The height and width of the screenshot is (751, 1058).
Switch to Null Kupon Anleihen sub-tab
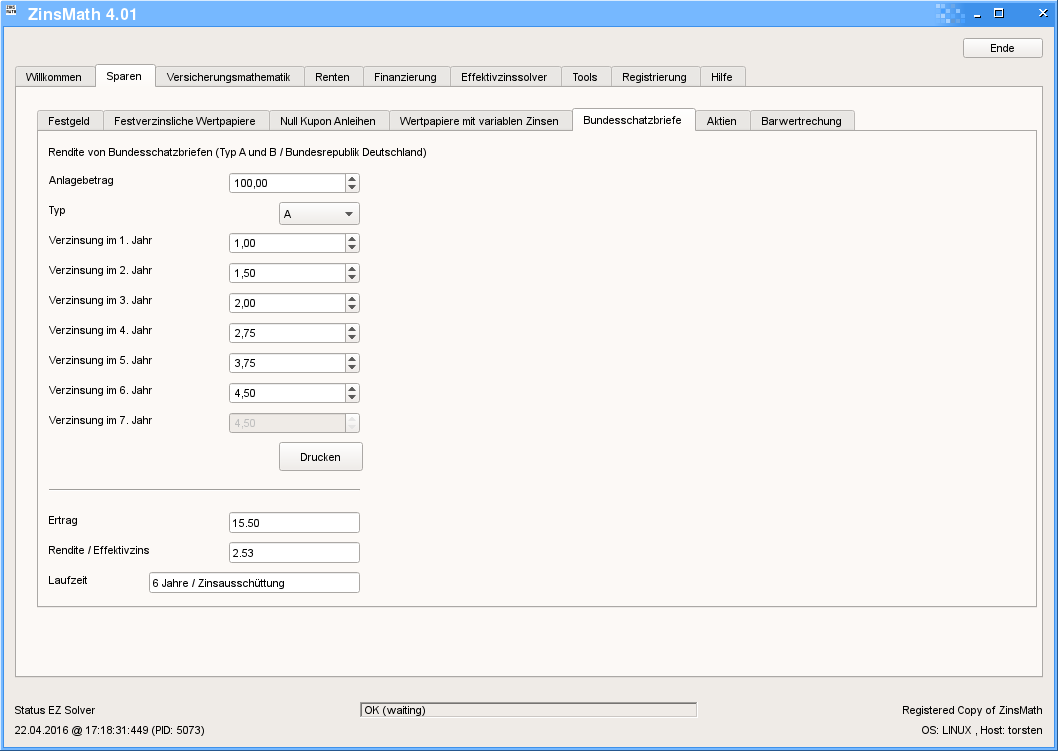[328, 121]
